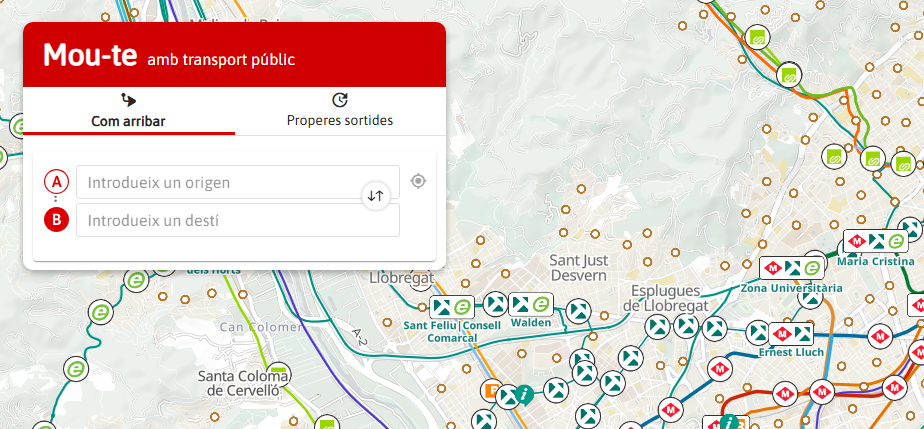The width and height of the screenshot is (924, 429).
Task: Click the Sant Just Desvern map label
Action: pos(578,267)
